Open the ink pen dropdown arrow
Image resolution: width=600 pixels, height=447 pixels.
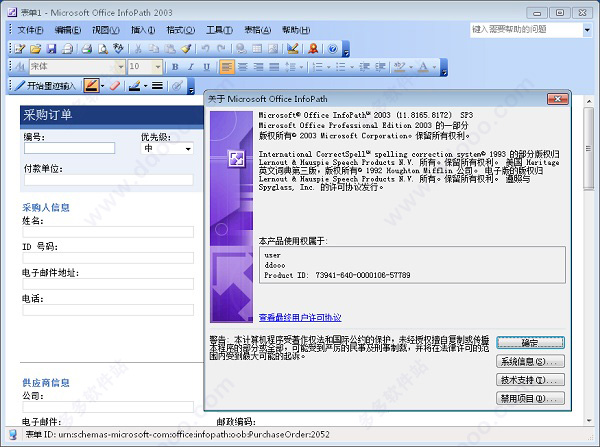103,86
